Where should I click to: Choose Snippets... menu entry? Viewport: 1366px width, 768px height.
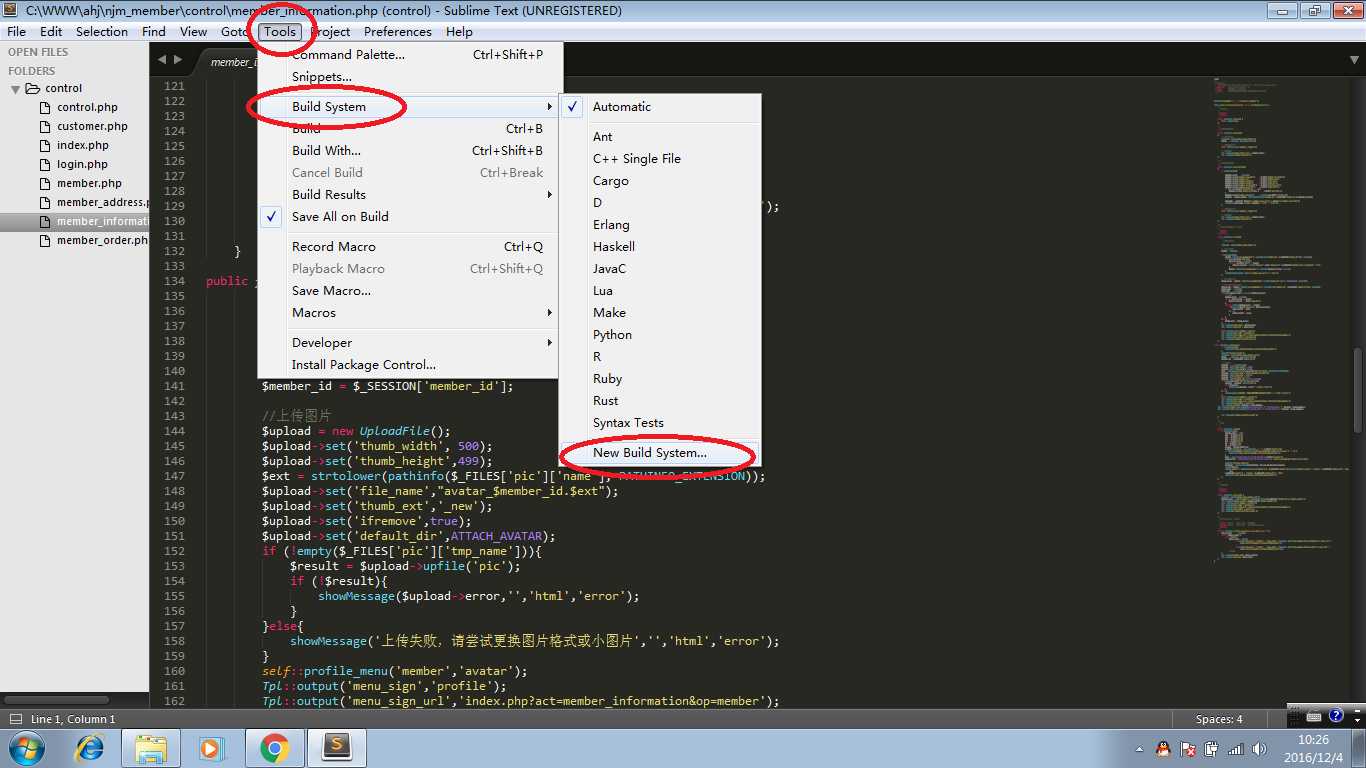coord(410,77)
